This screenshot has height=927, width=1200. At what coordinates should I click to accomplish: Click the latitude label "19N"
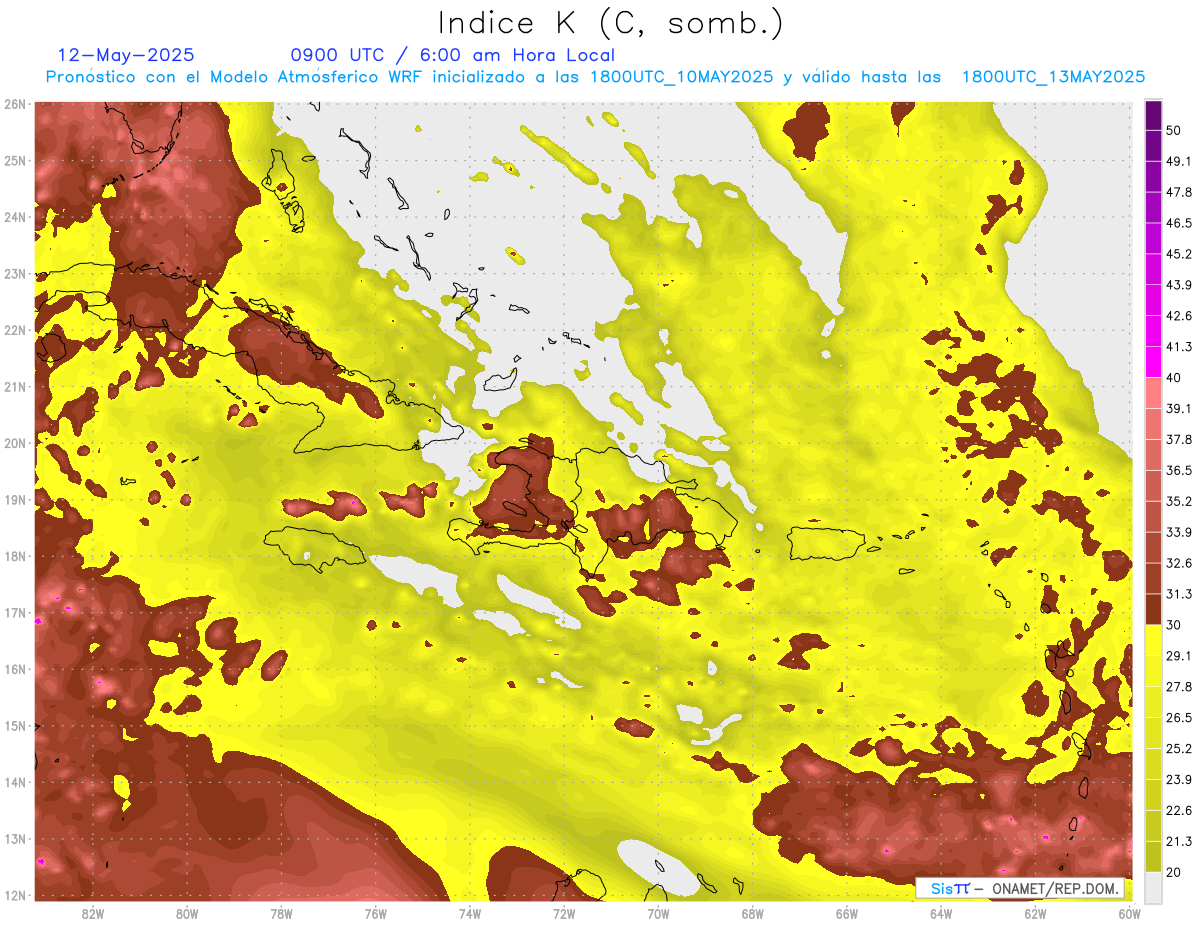(15, 500)
